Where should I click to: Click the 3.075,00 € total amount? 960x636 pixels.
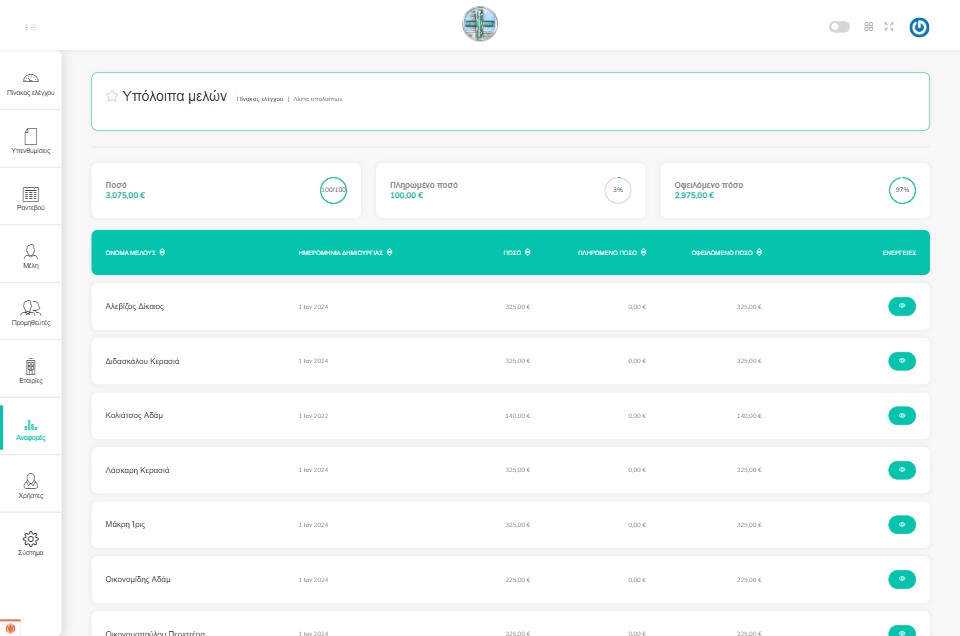[125, 195]
